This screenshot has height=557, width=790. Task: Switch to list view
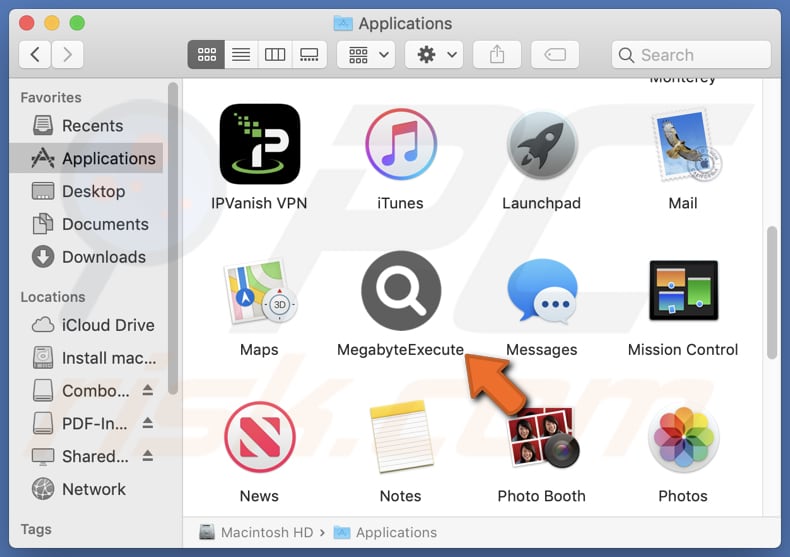pyautogui.click(x=241, y=54)
